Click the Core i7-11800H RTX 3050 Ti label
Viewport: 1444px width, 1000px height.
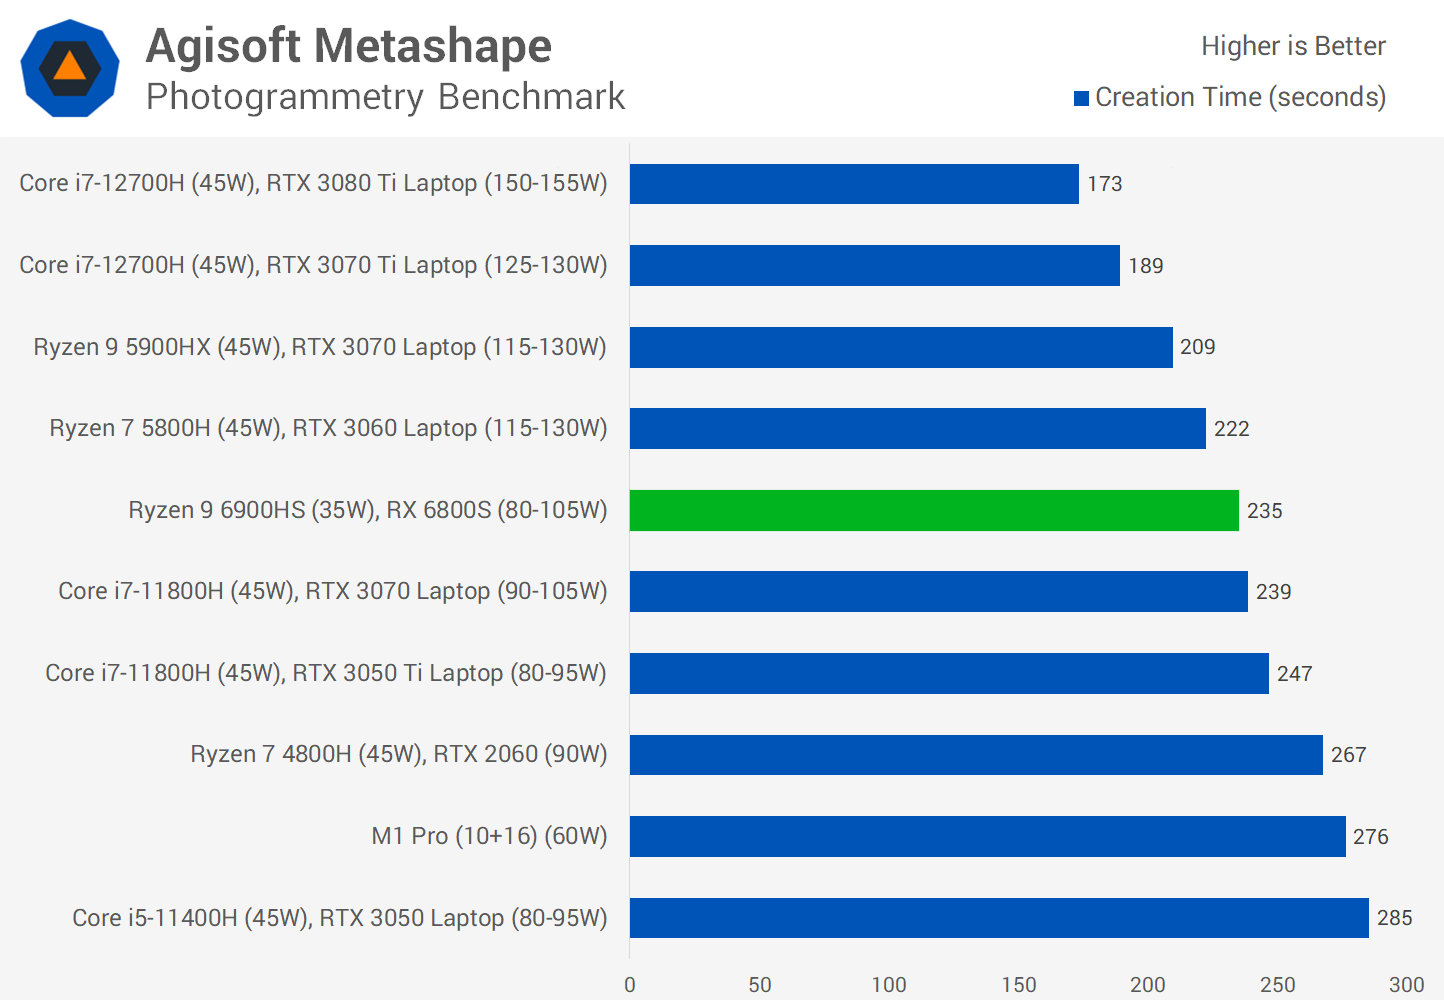click(x=326, y=673)
